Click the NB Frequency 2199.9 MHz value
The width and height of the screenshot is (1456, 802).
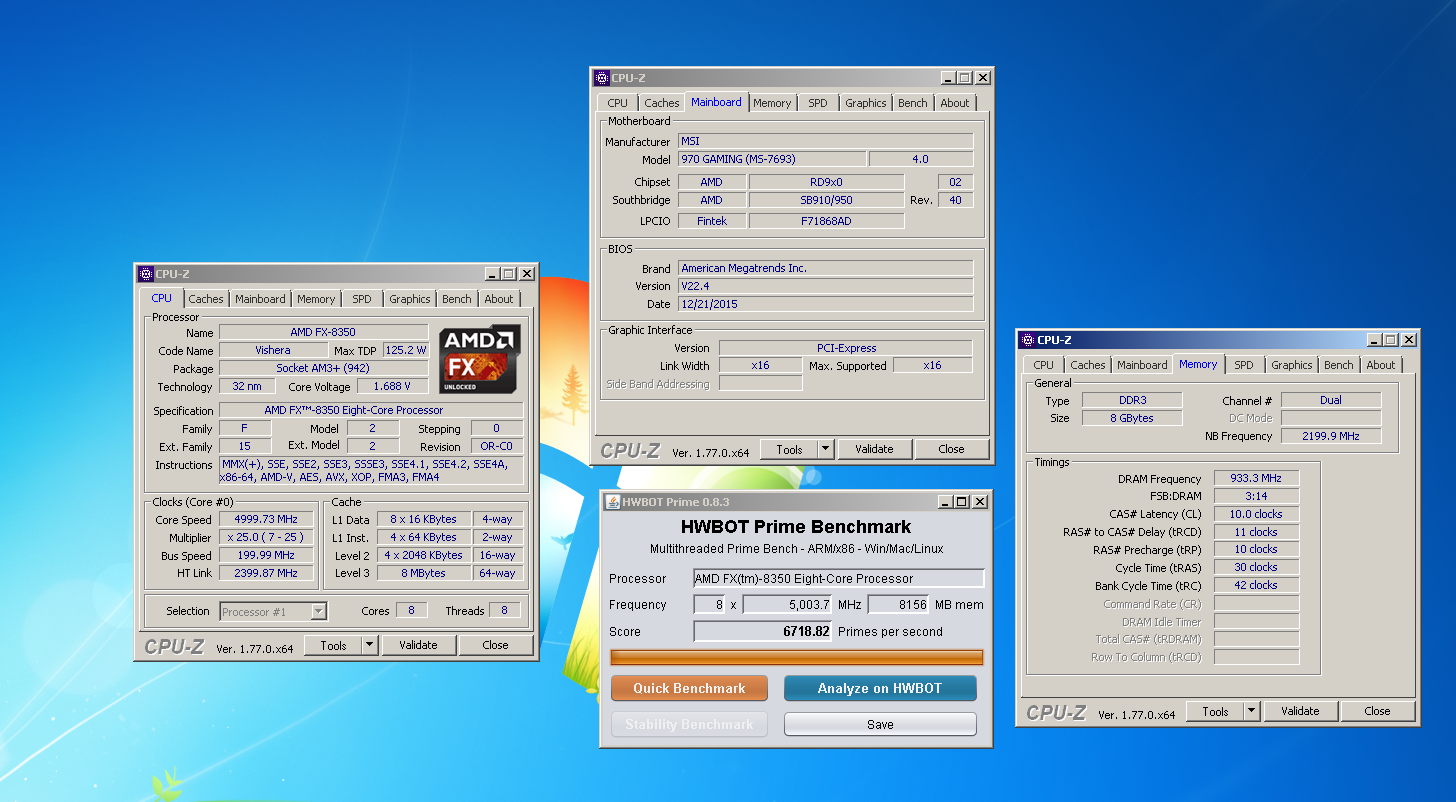tap(1331, 436)
